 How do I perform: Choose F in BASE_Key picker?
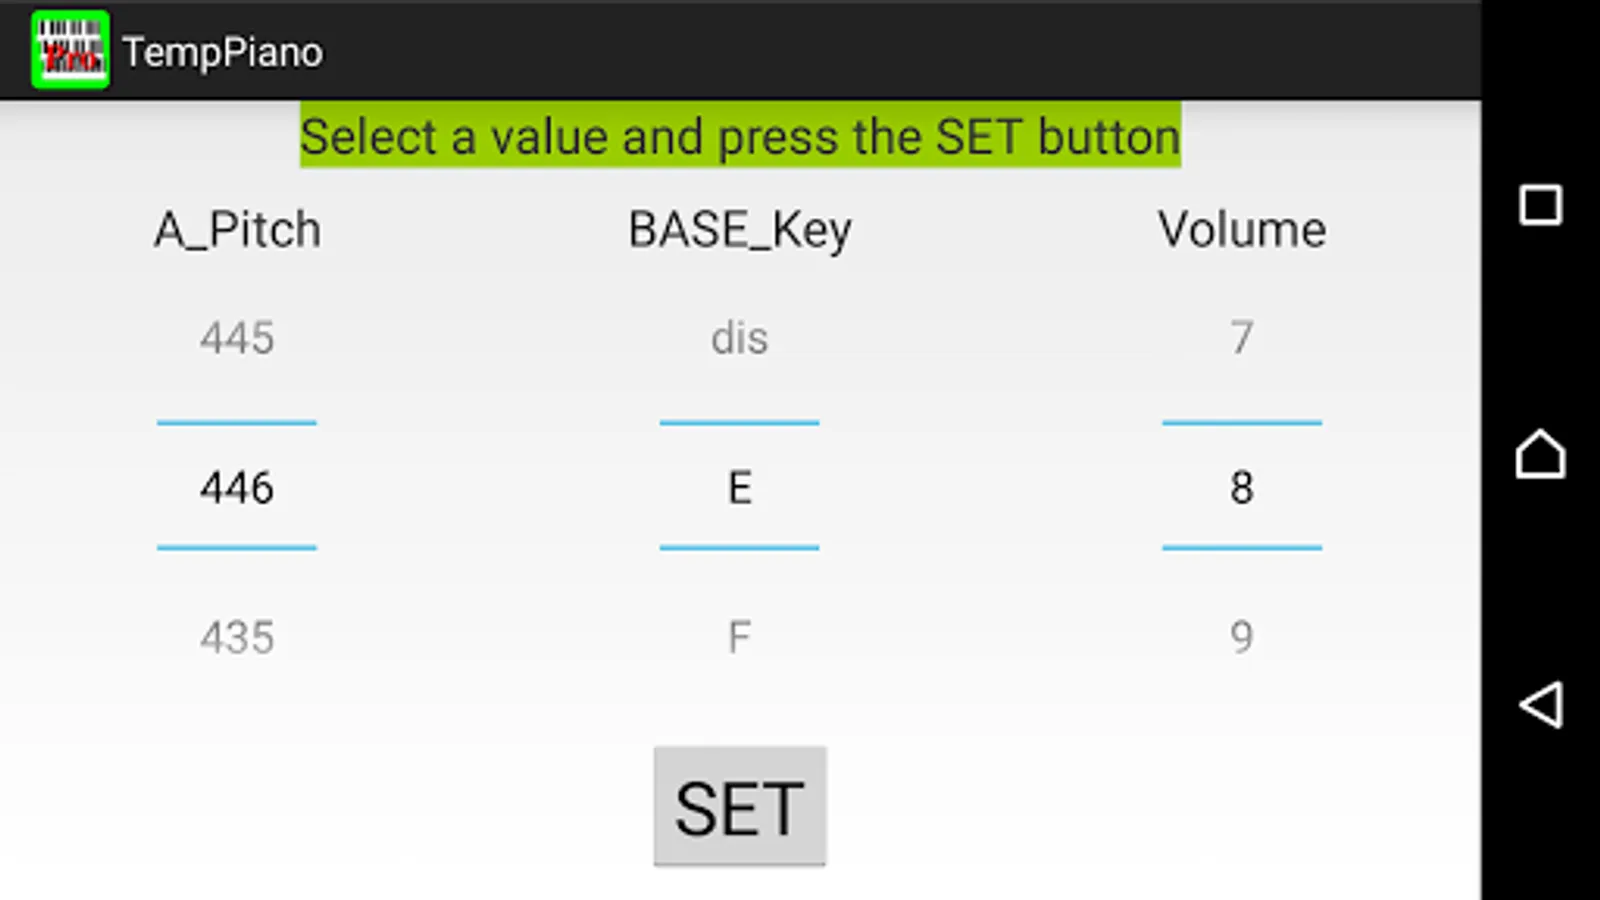(x=739, y=637)
